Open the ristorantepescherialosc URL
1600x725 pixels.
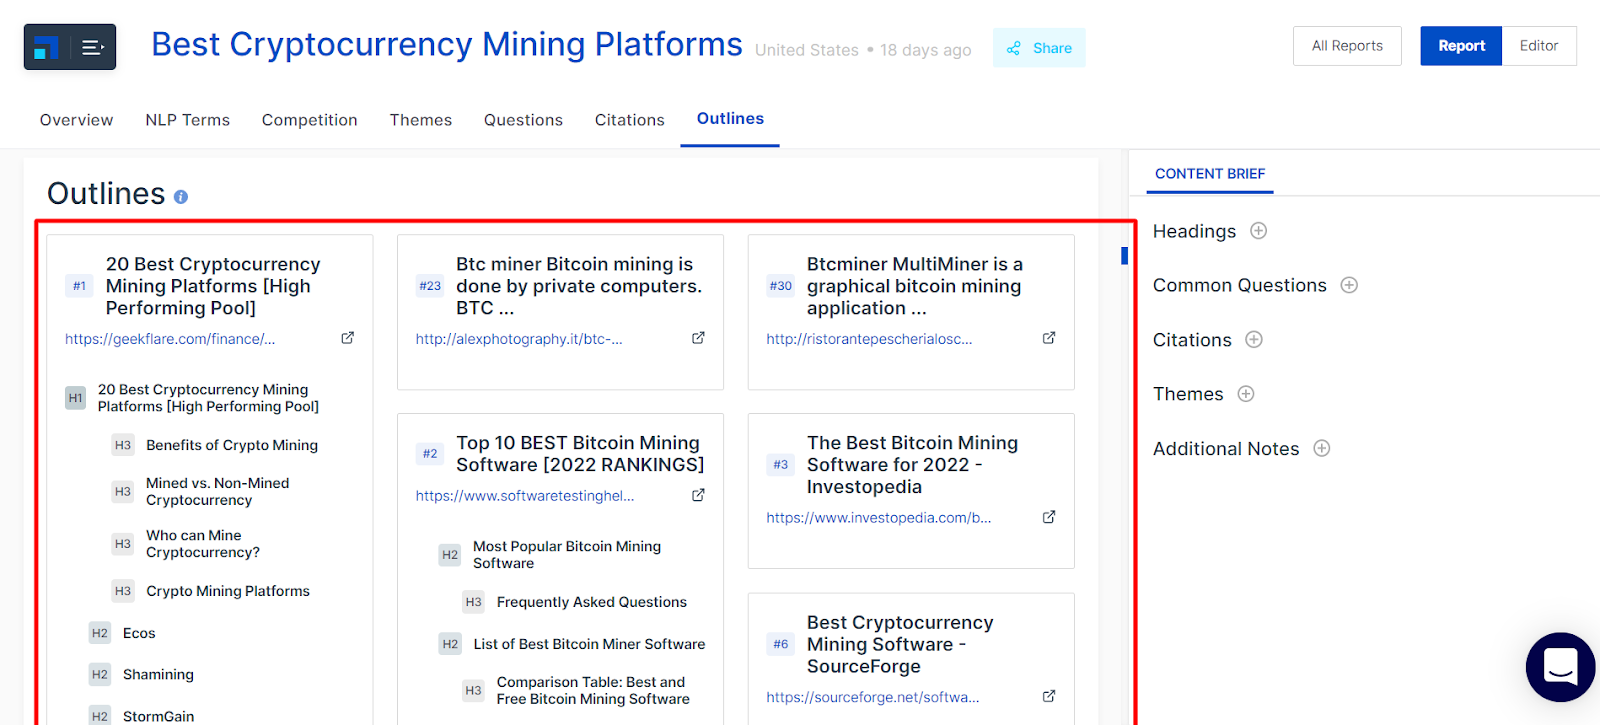click(869, 339)
